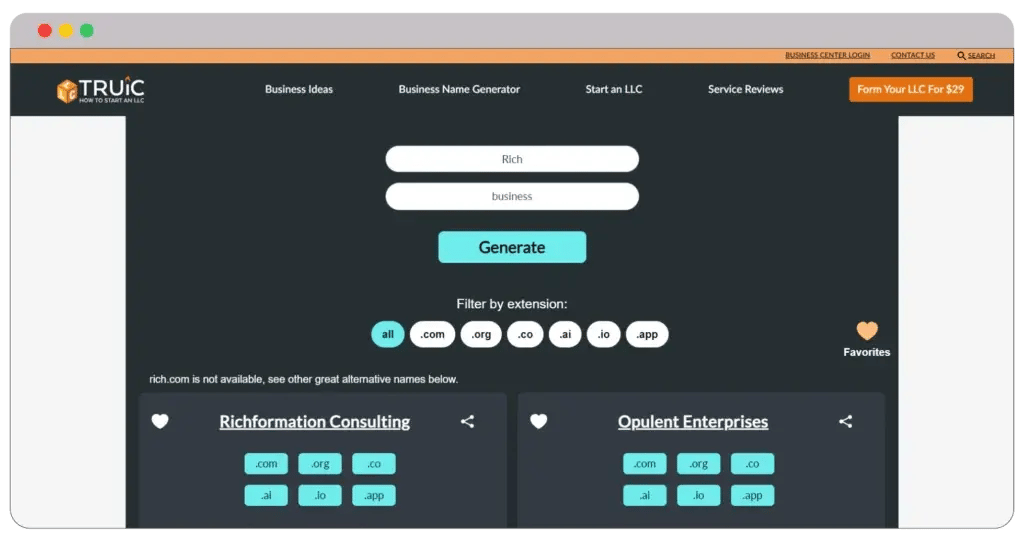Select the 'all' extension filter
This screenshot has height=543, width=1024.
(388, 335)
